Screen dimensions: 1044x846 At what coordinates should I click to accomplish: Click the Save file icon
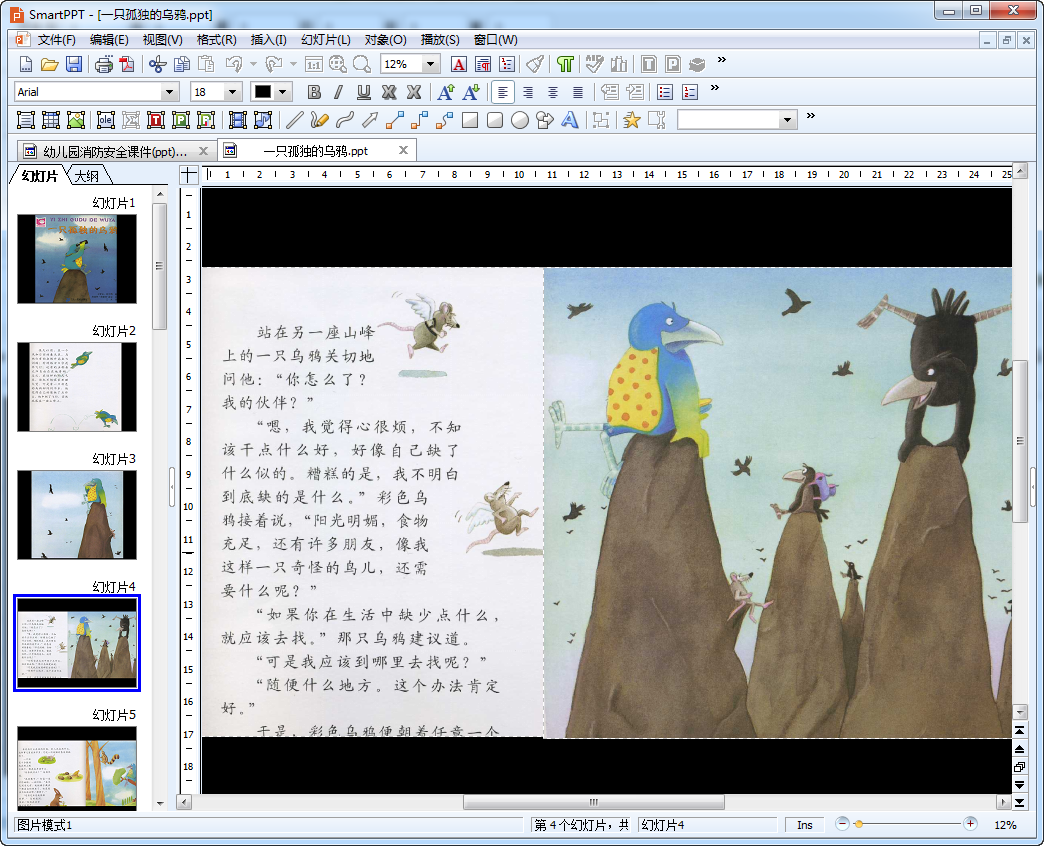tap(74, 64)
